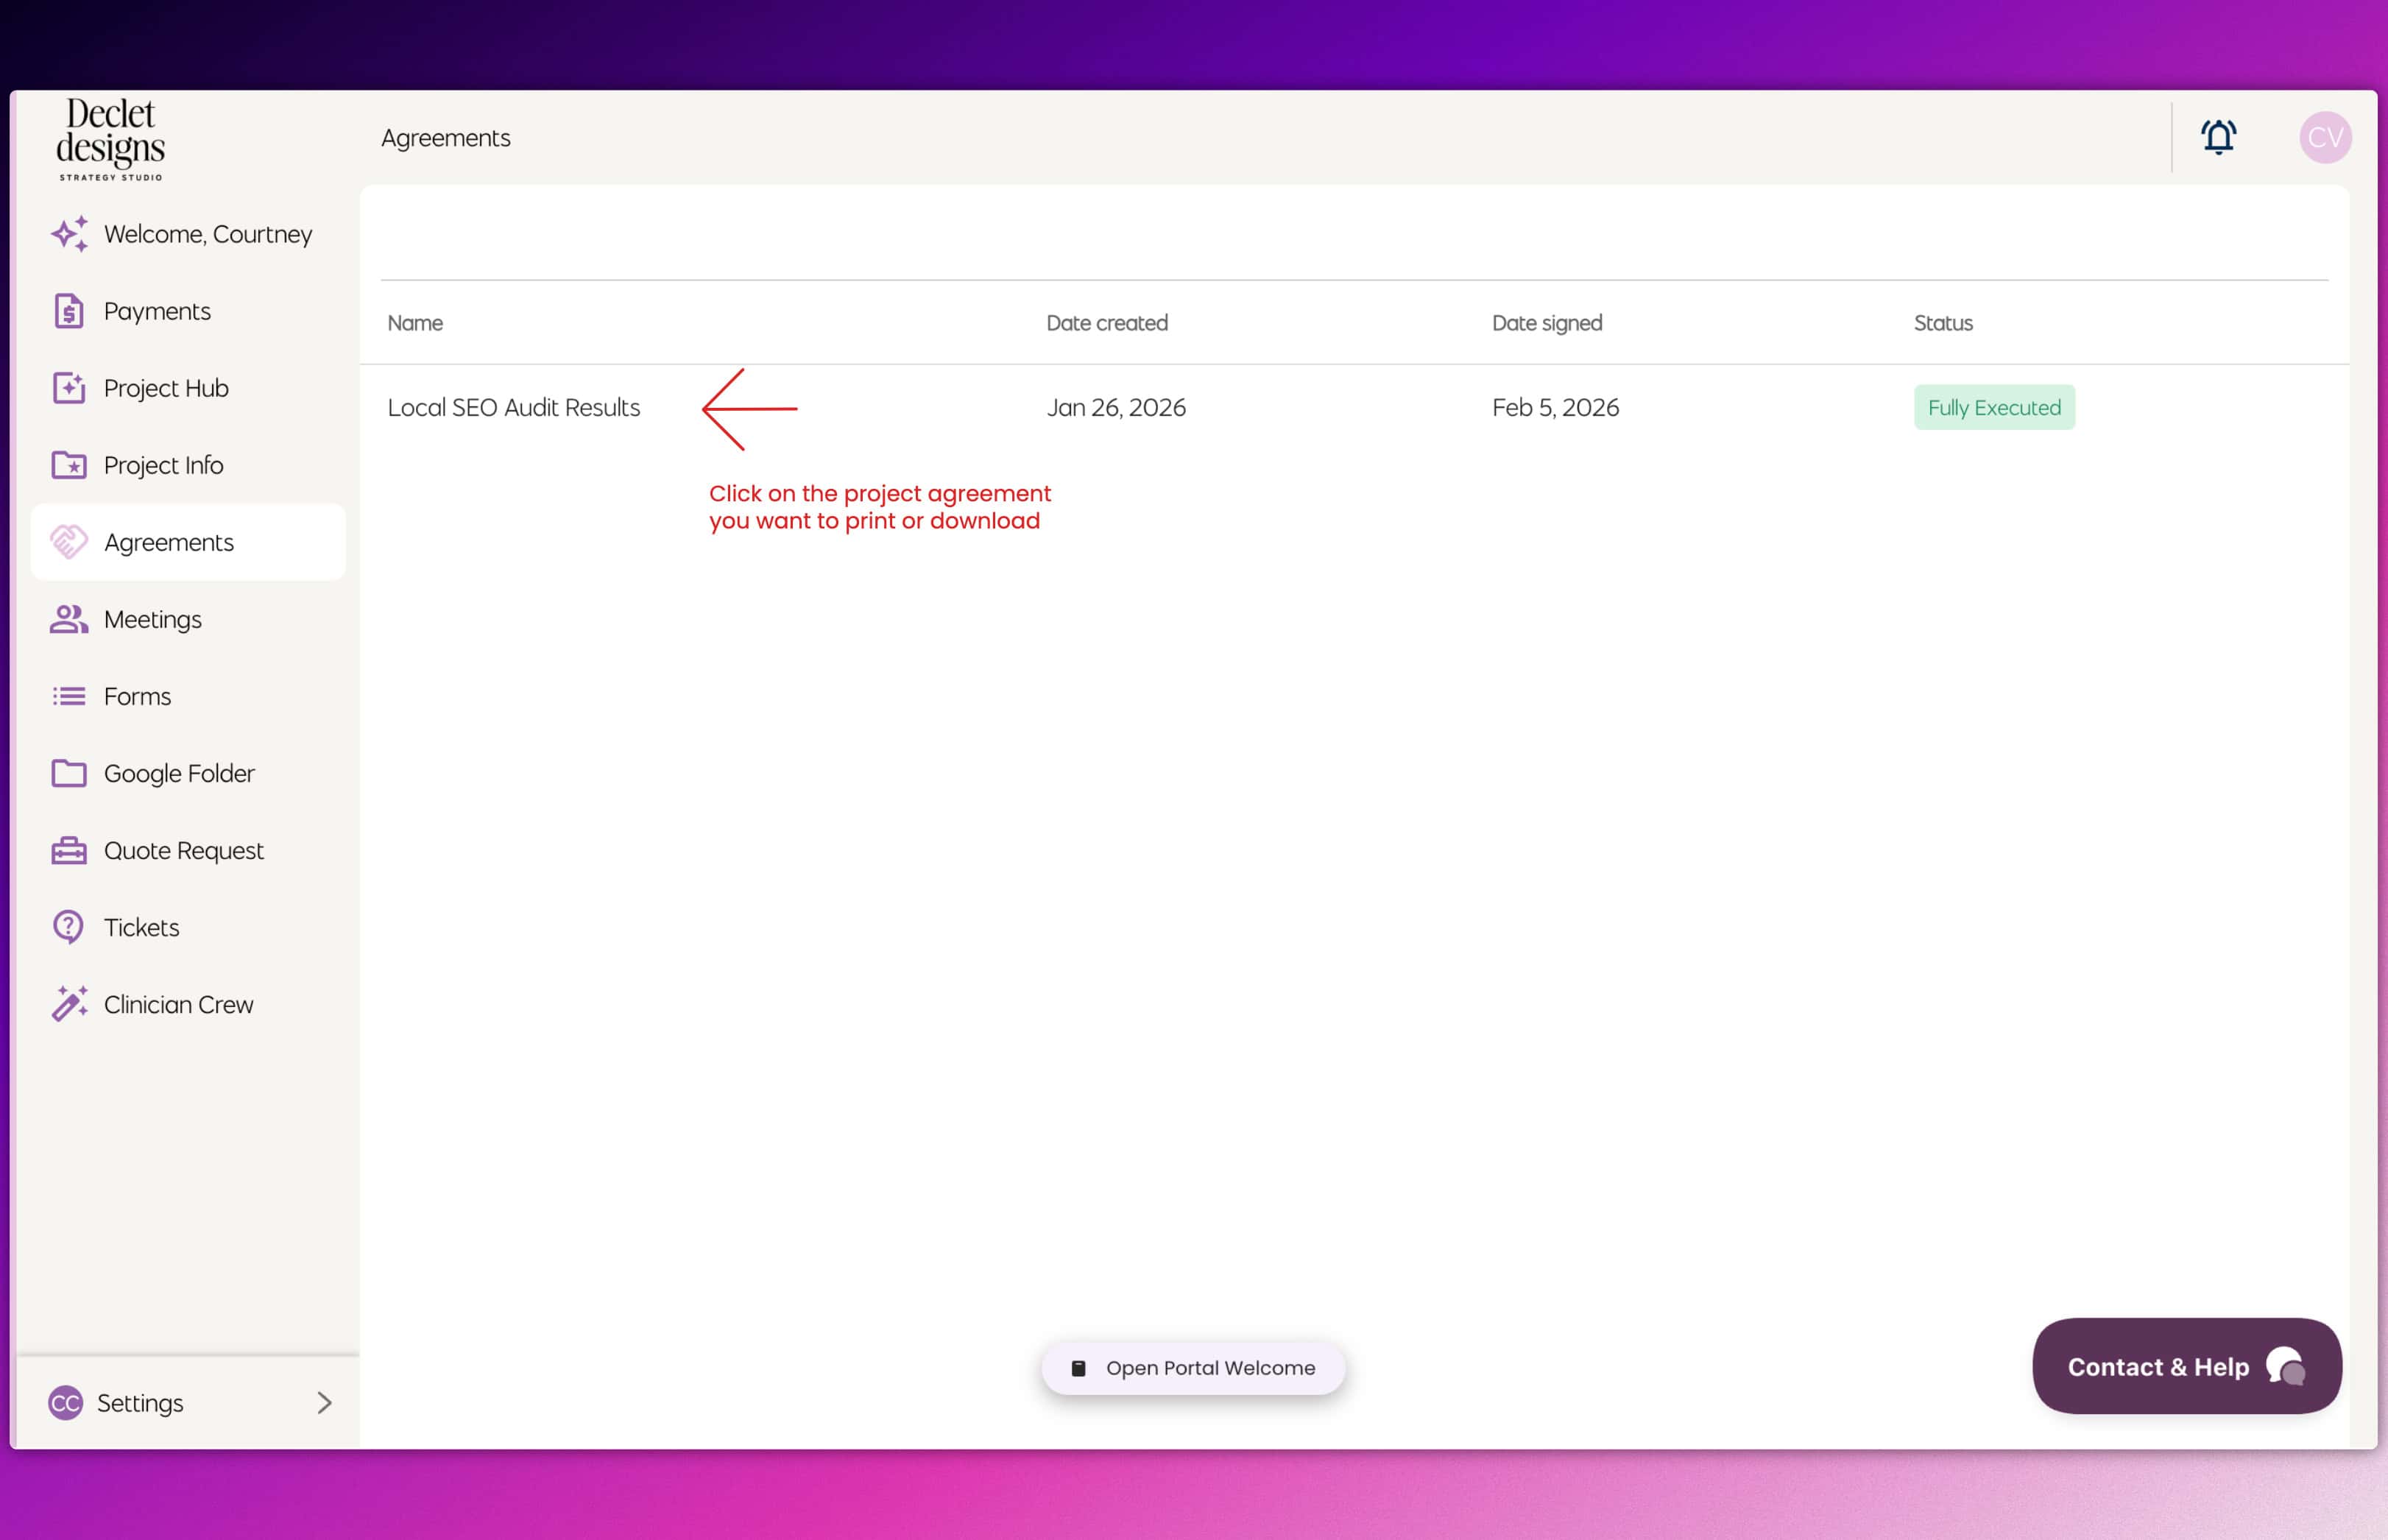Click the Meetings people icon

68,619
